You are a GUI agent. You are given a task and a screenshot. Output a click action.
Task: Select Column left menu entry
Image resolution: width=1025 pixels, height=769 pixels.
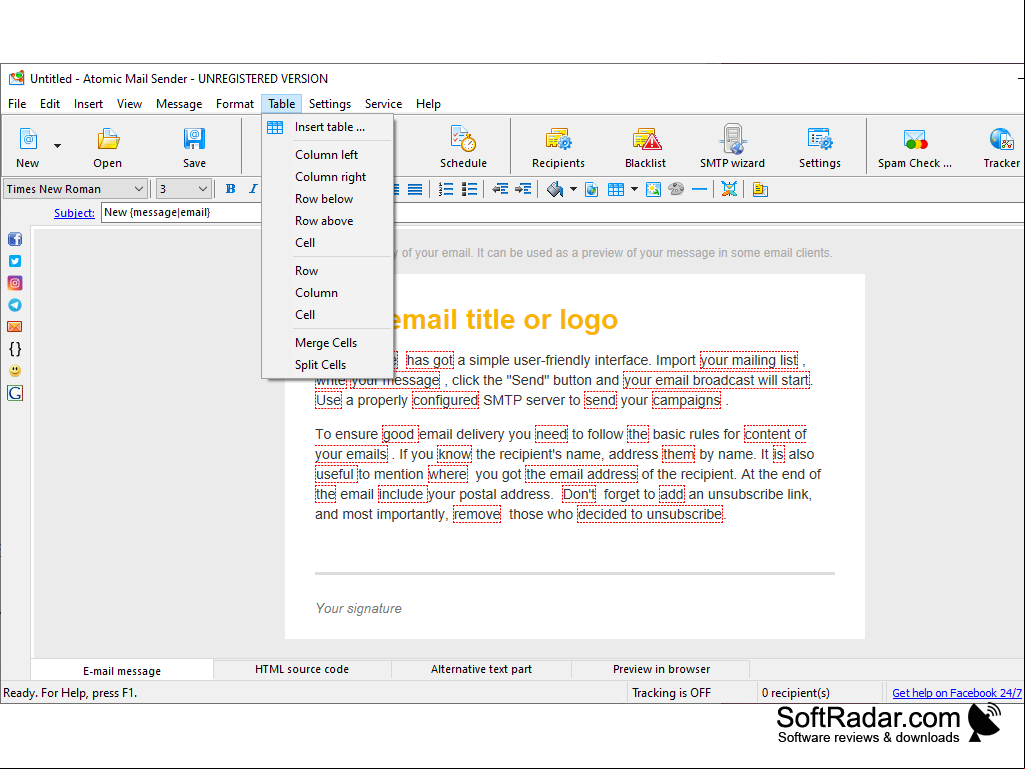point(328,155)
